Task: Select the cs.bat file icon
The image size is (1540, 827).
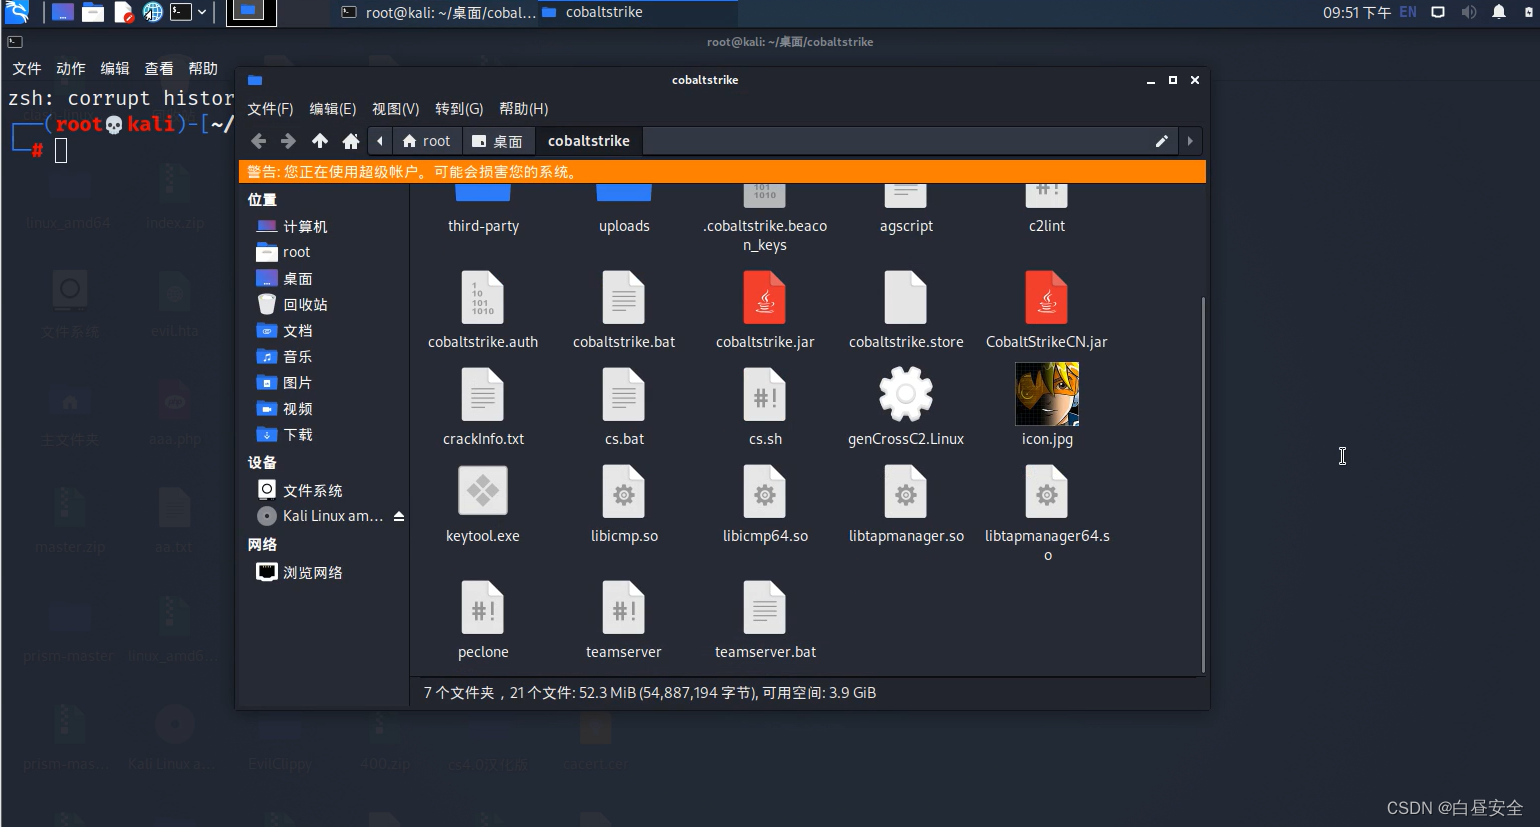Action: [x=624, y=395]
